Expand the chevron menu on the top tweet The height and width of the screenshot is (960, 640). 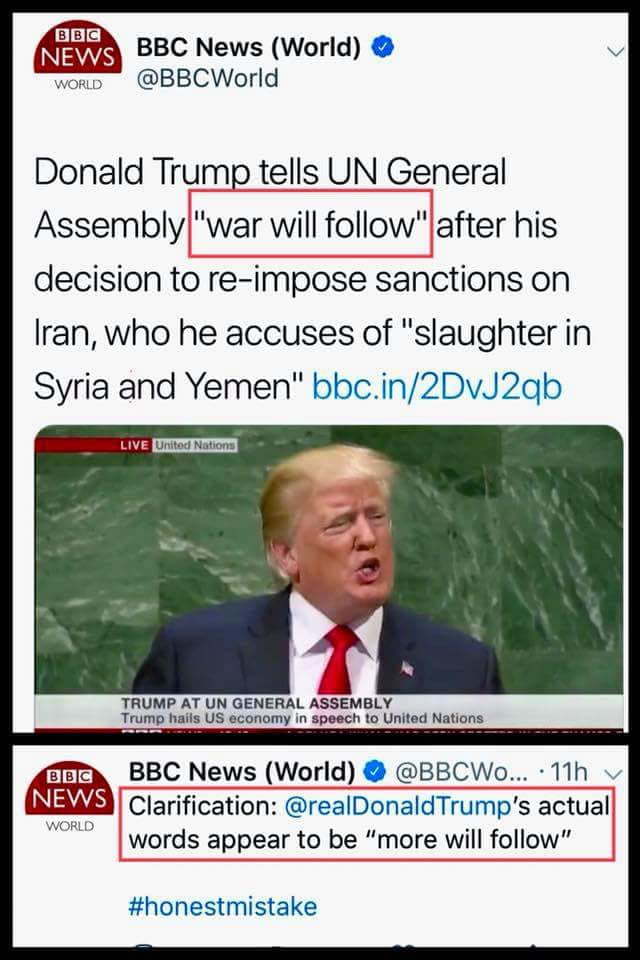616,52
